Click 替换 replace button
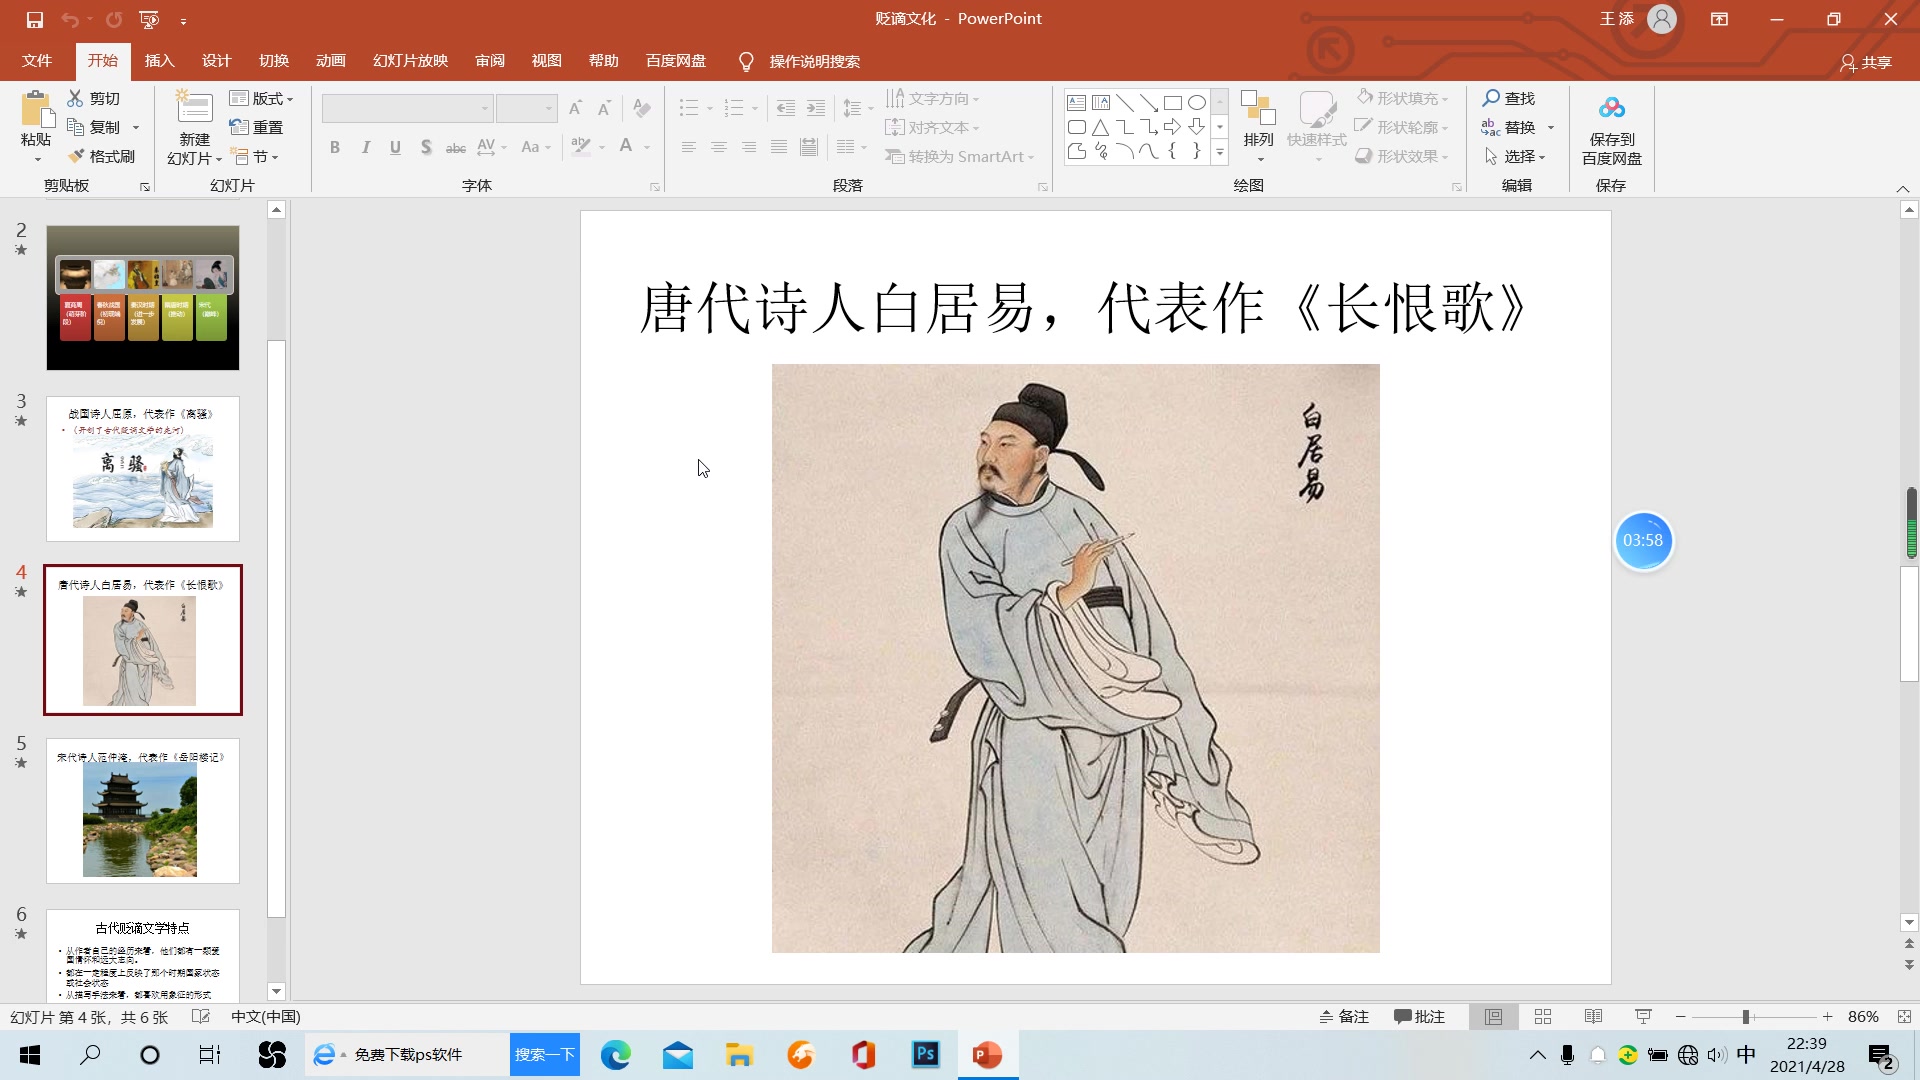 pyautogui.click(x=1509, y=127)
